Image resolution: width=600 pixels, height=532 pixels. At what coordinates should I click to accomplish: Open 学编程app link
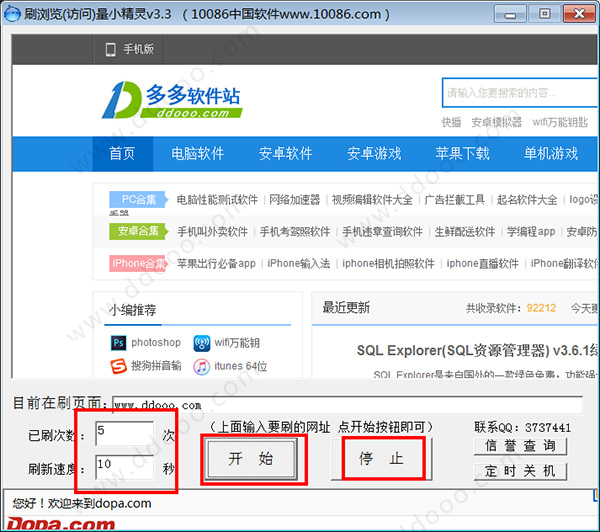click(x=531, y=232)
